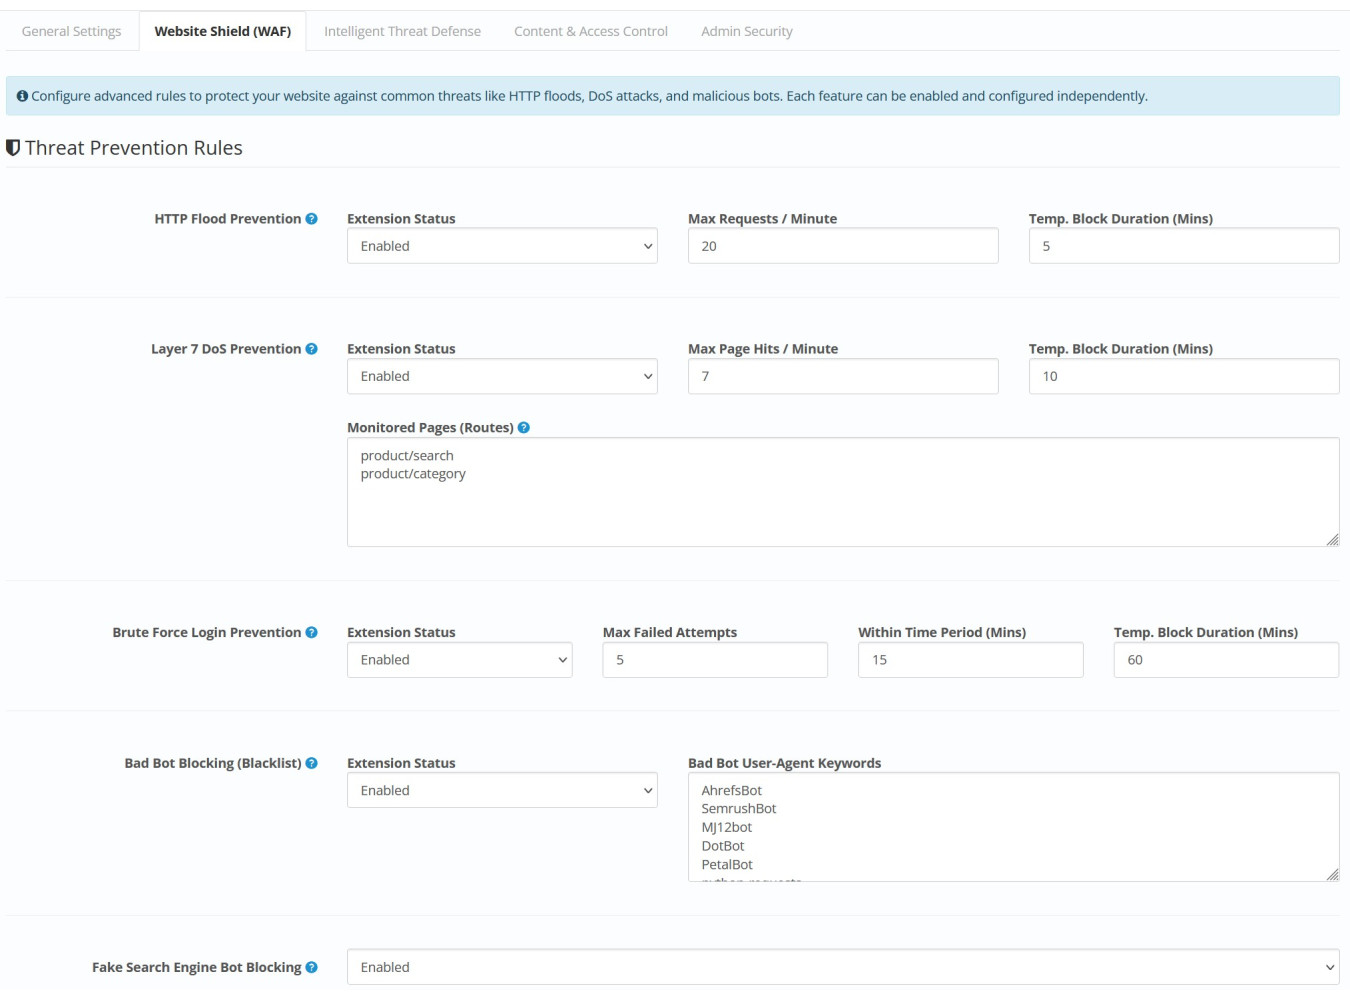Image resolution: width=1350 pixels, height=1000 pixels.
Task: Click help icon next to HTTP Flood Prevention
Action: [311, 219]
